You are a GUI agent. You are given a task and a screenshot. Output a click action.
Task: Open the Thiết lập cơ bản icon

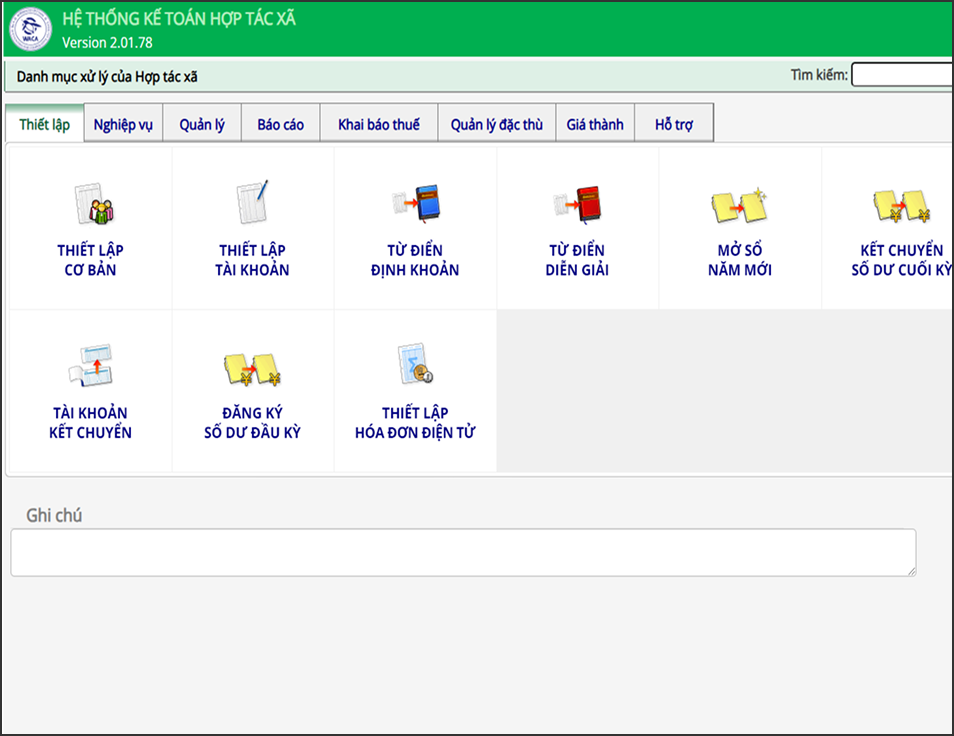[94, 204]
